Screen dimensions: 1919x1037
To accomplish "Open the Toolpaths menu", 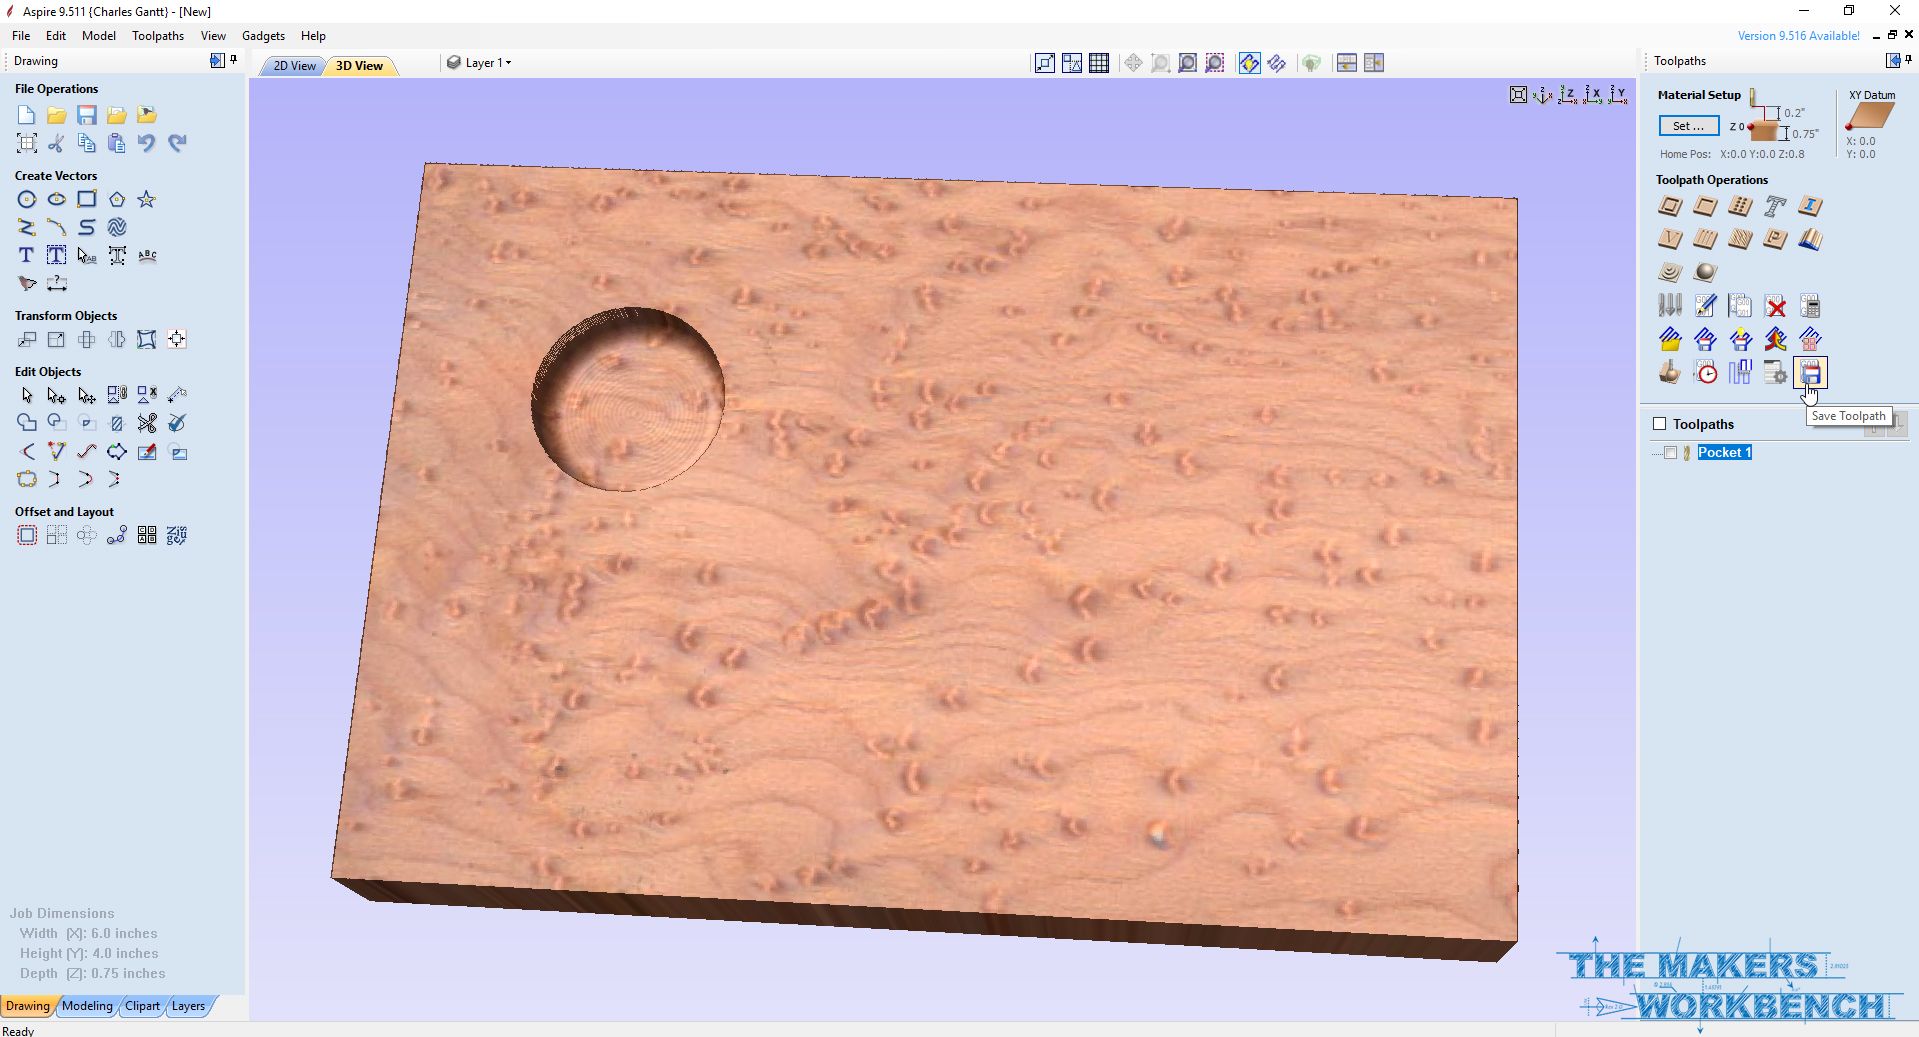I will [157, 35].
